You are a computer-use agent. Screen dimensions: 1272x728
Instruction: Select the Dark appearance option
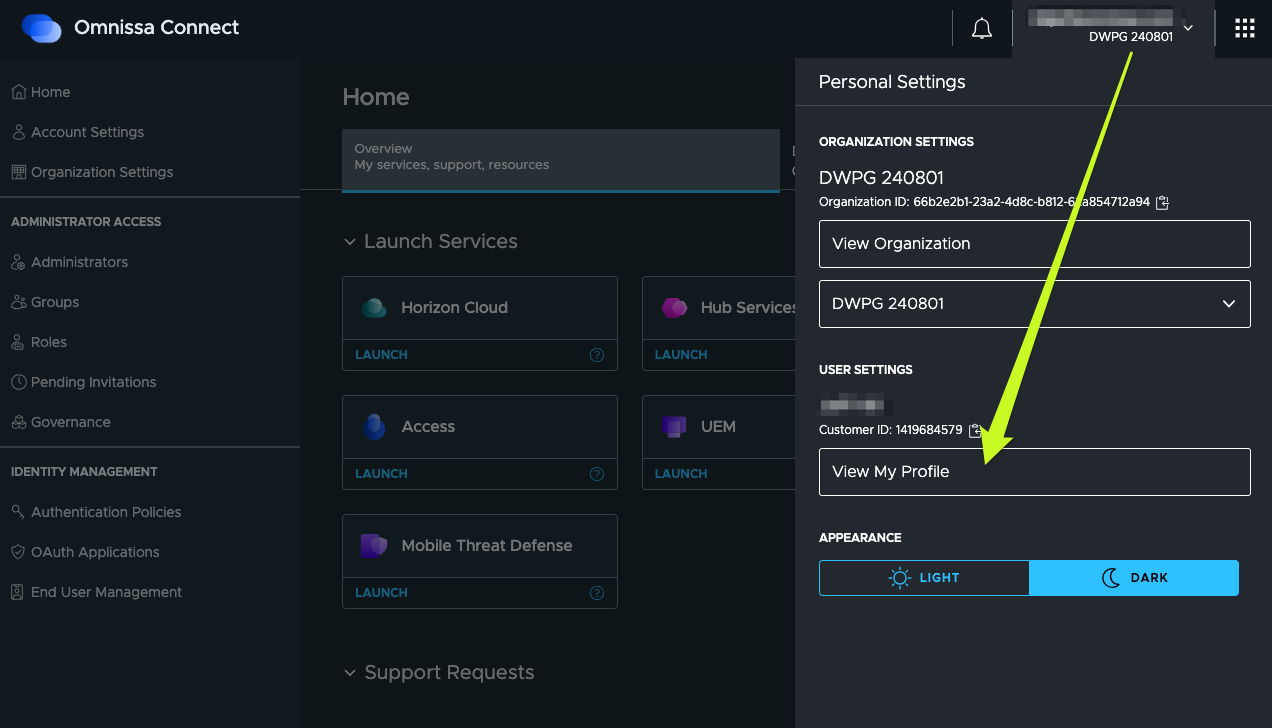[1134, 578]
